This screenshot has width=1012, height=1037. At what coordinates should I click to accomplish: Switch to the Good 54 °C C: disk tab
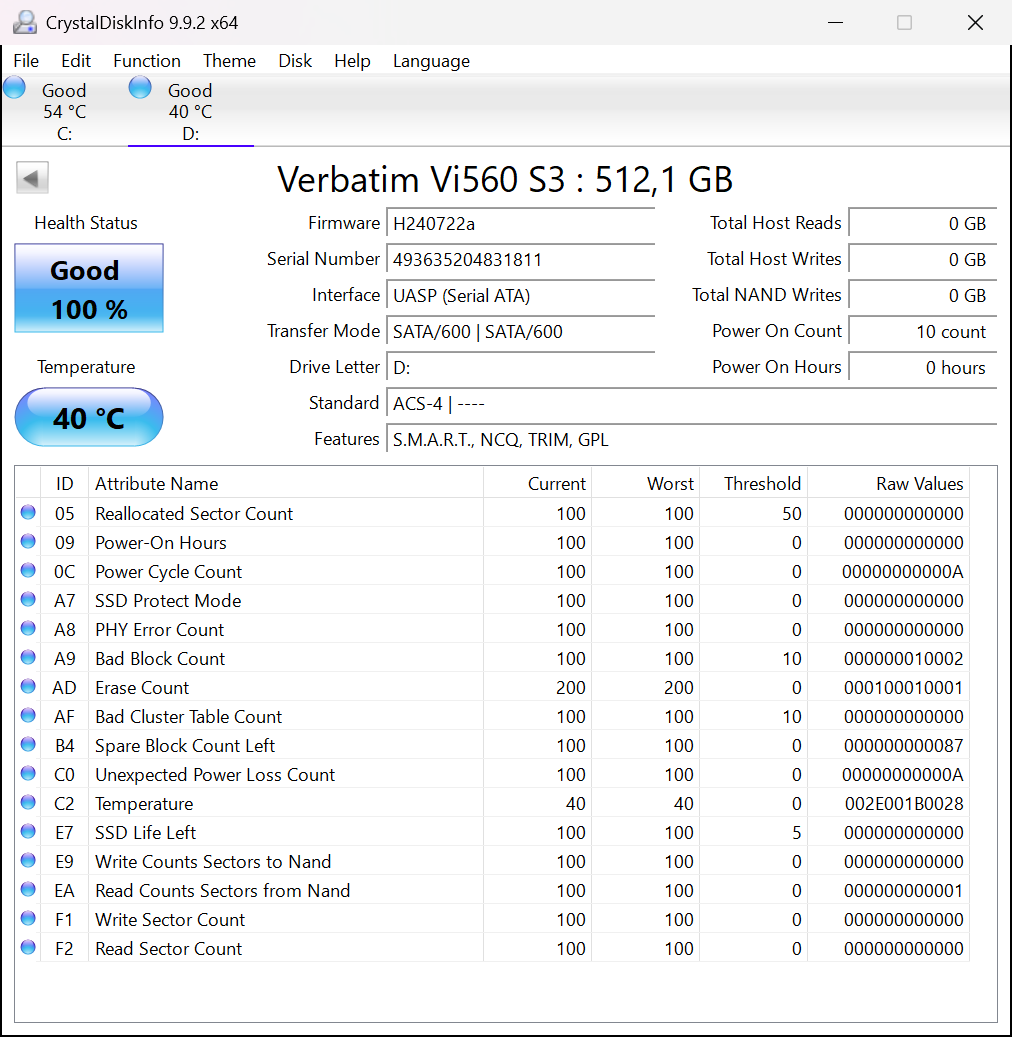click(x=65, y=111)
